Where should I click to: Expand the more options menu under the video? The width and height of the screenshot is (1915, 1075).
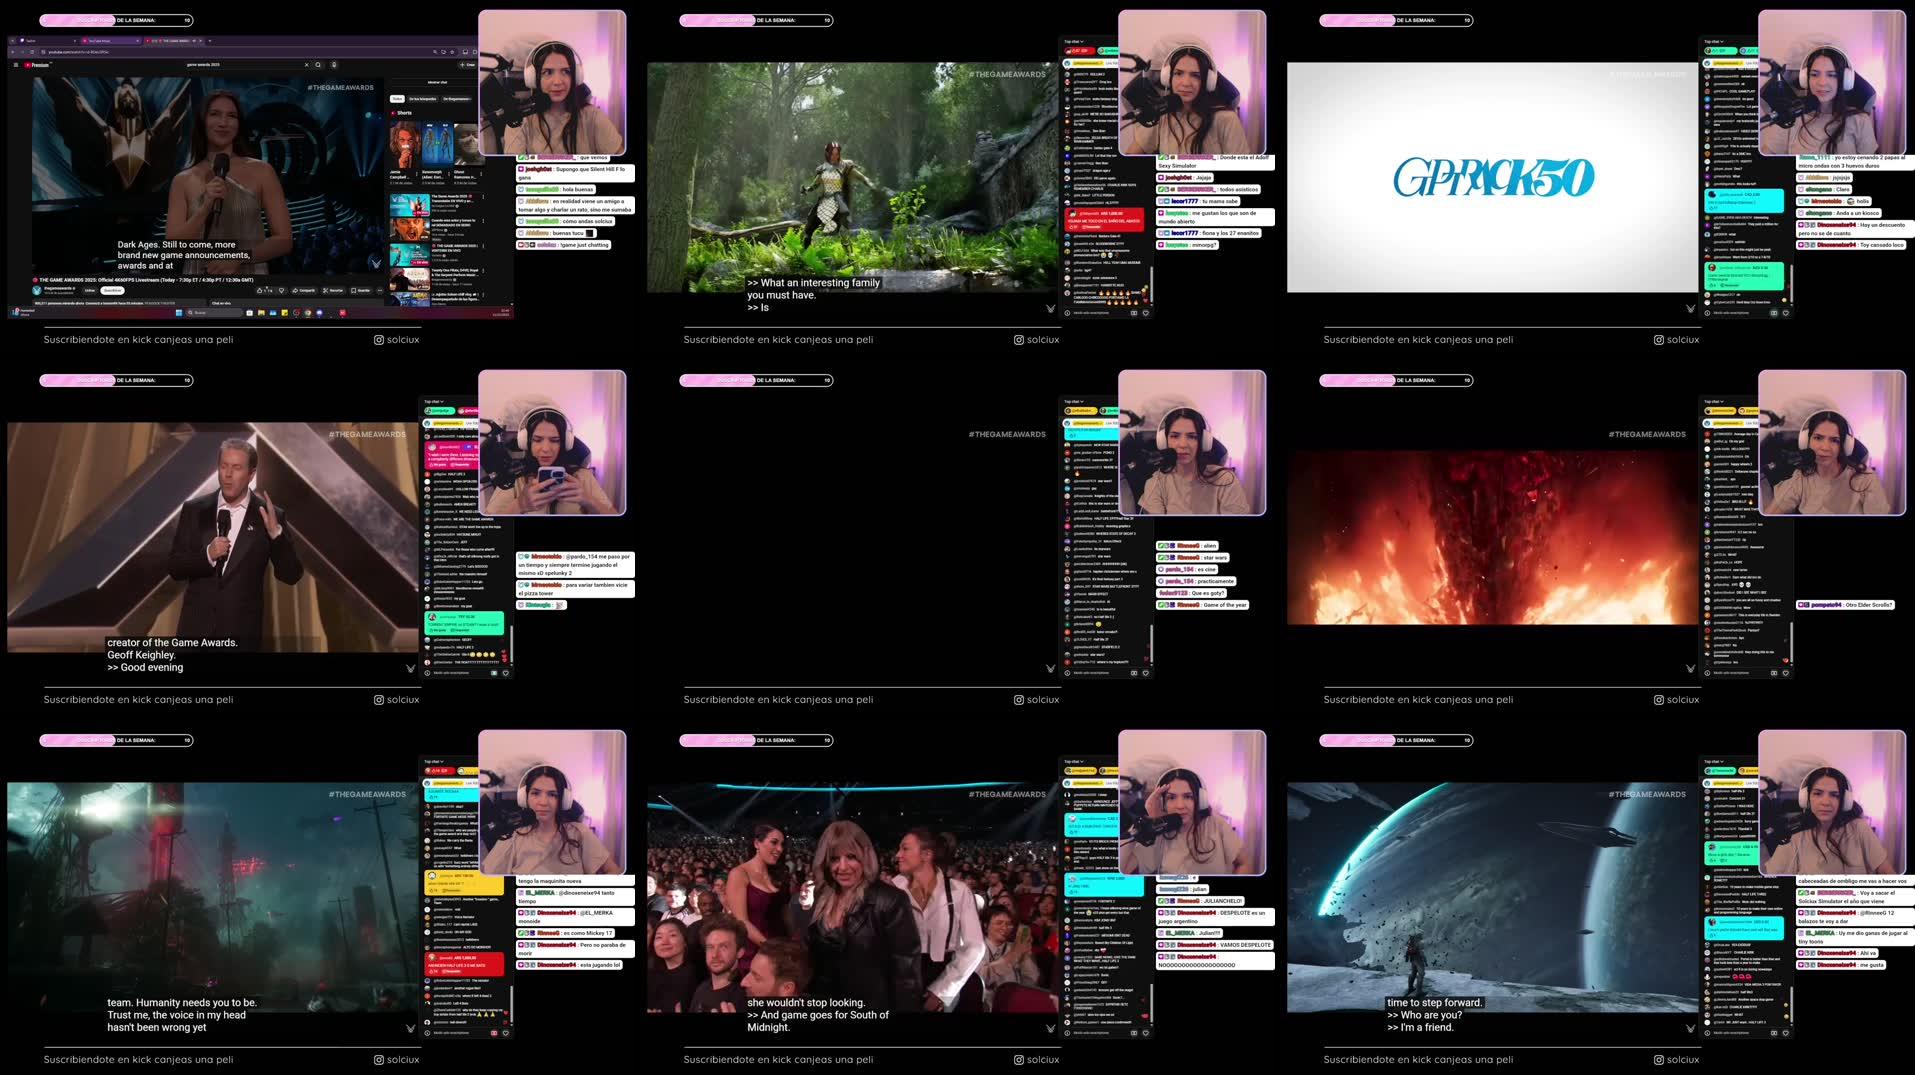pos(380,290)
